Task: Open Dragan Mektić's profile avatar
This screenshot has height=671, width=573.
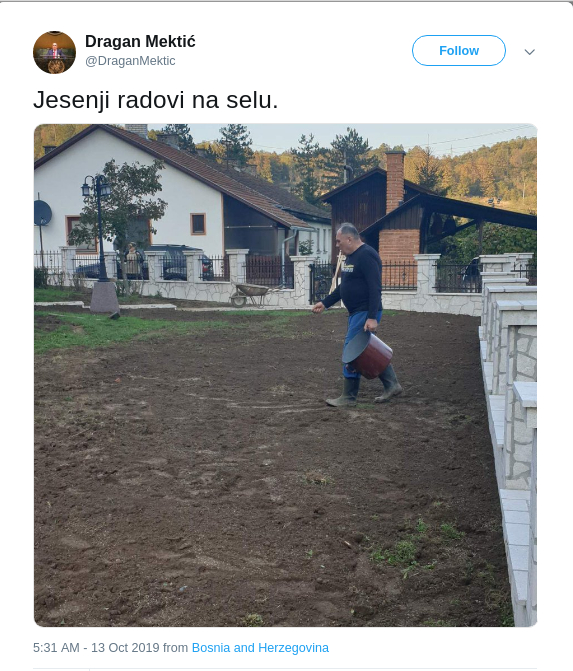Action: click(x=54, y=52)
